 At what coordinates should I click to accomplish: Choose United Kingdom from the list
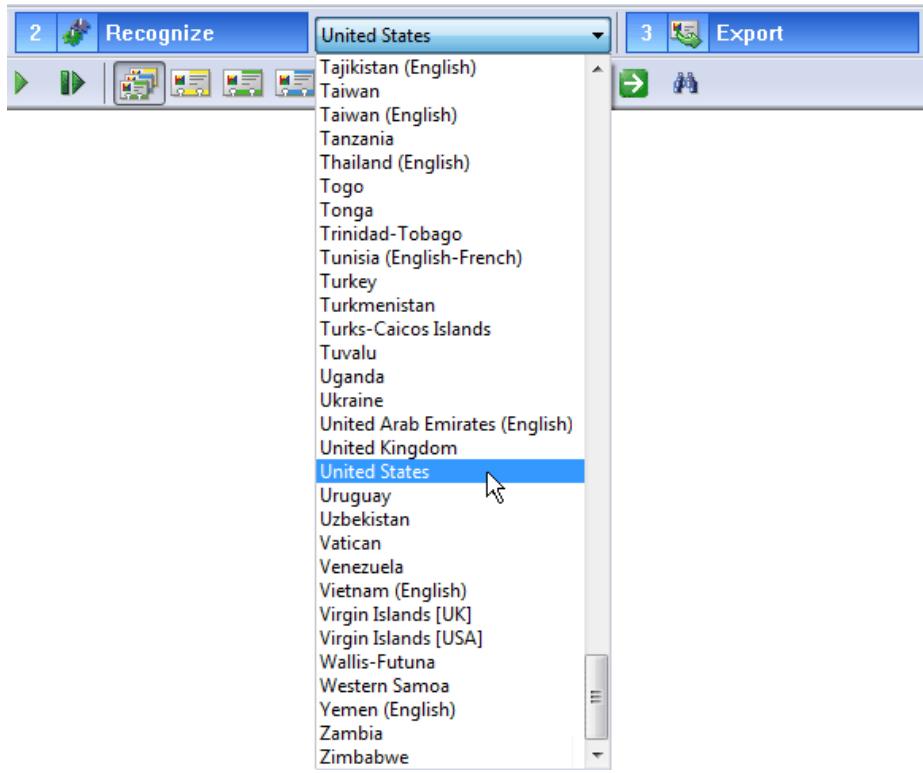[x=450, y=447]
